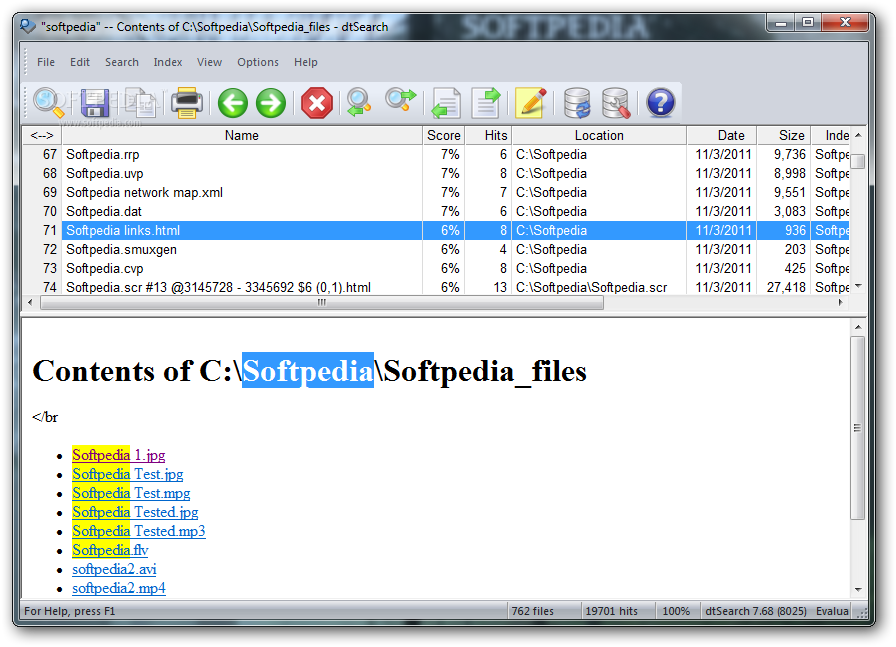The height and width of the screenshot is (647, 896).
Task: Click the preview pane vertical scrollbar thumb
Action: pyautogui.click(x=858, y=428)
